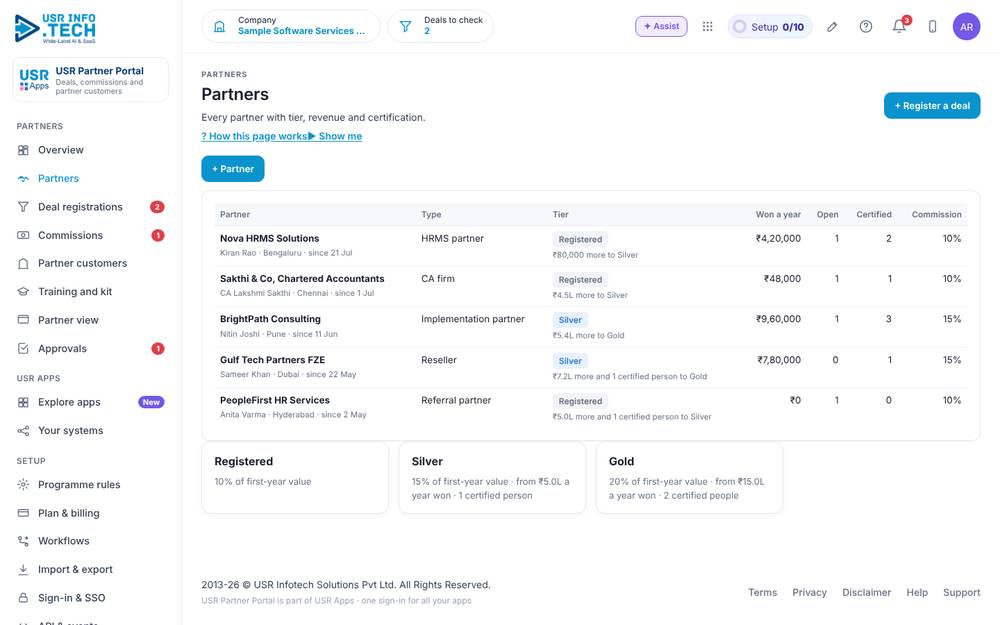
Task: Click the Commission column header
Action: tap(936, 214)
